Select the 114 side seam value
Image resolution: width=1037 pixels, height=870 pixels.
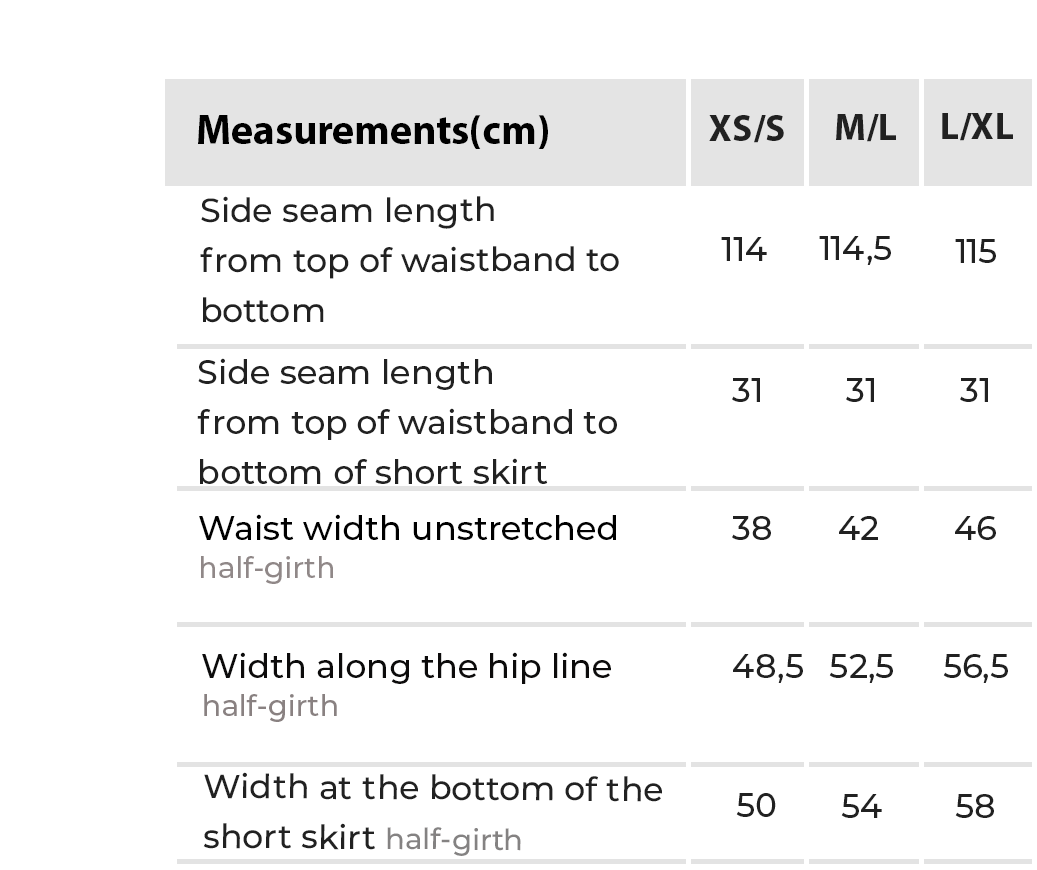pos(744,249)
